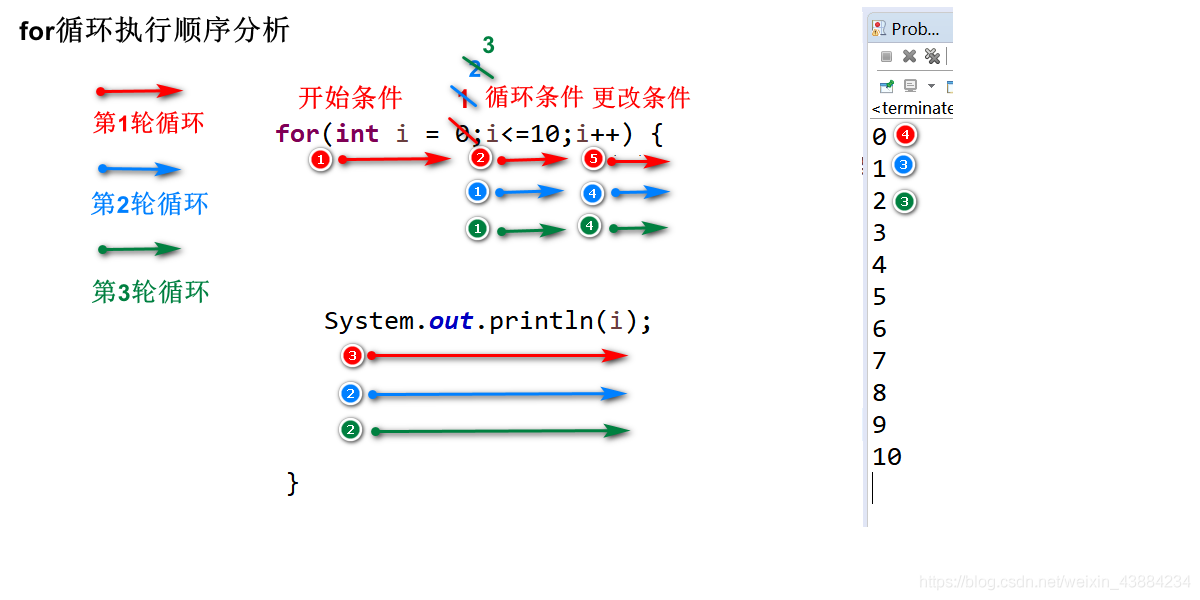Click Remove All Terminated Launches double-X icon
Viewport: 1200px width, 600px height.
932,57
